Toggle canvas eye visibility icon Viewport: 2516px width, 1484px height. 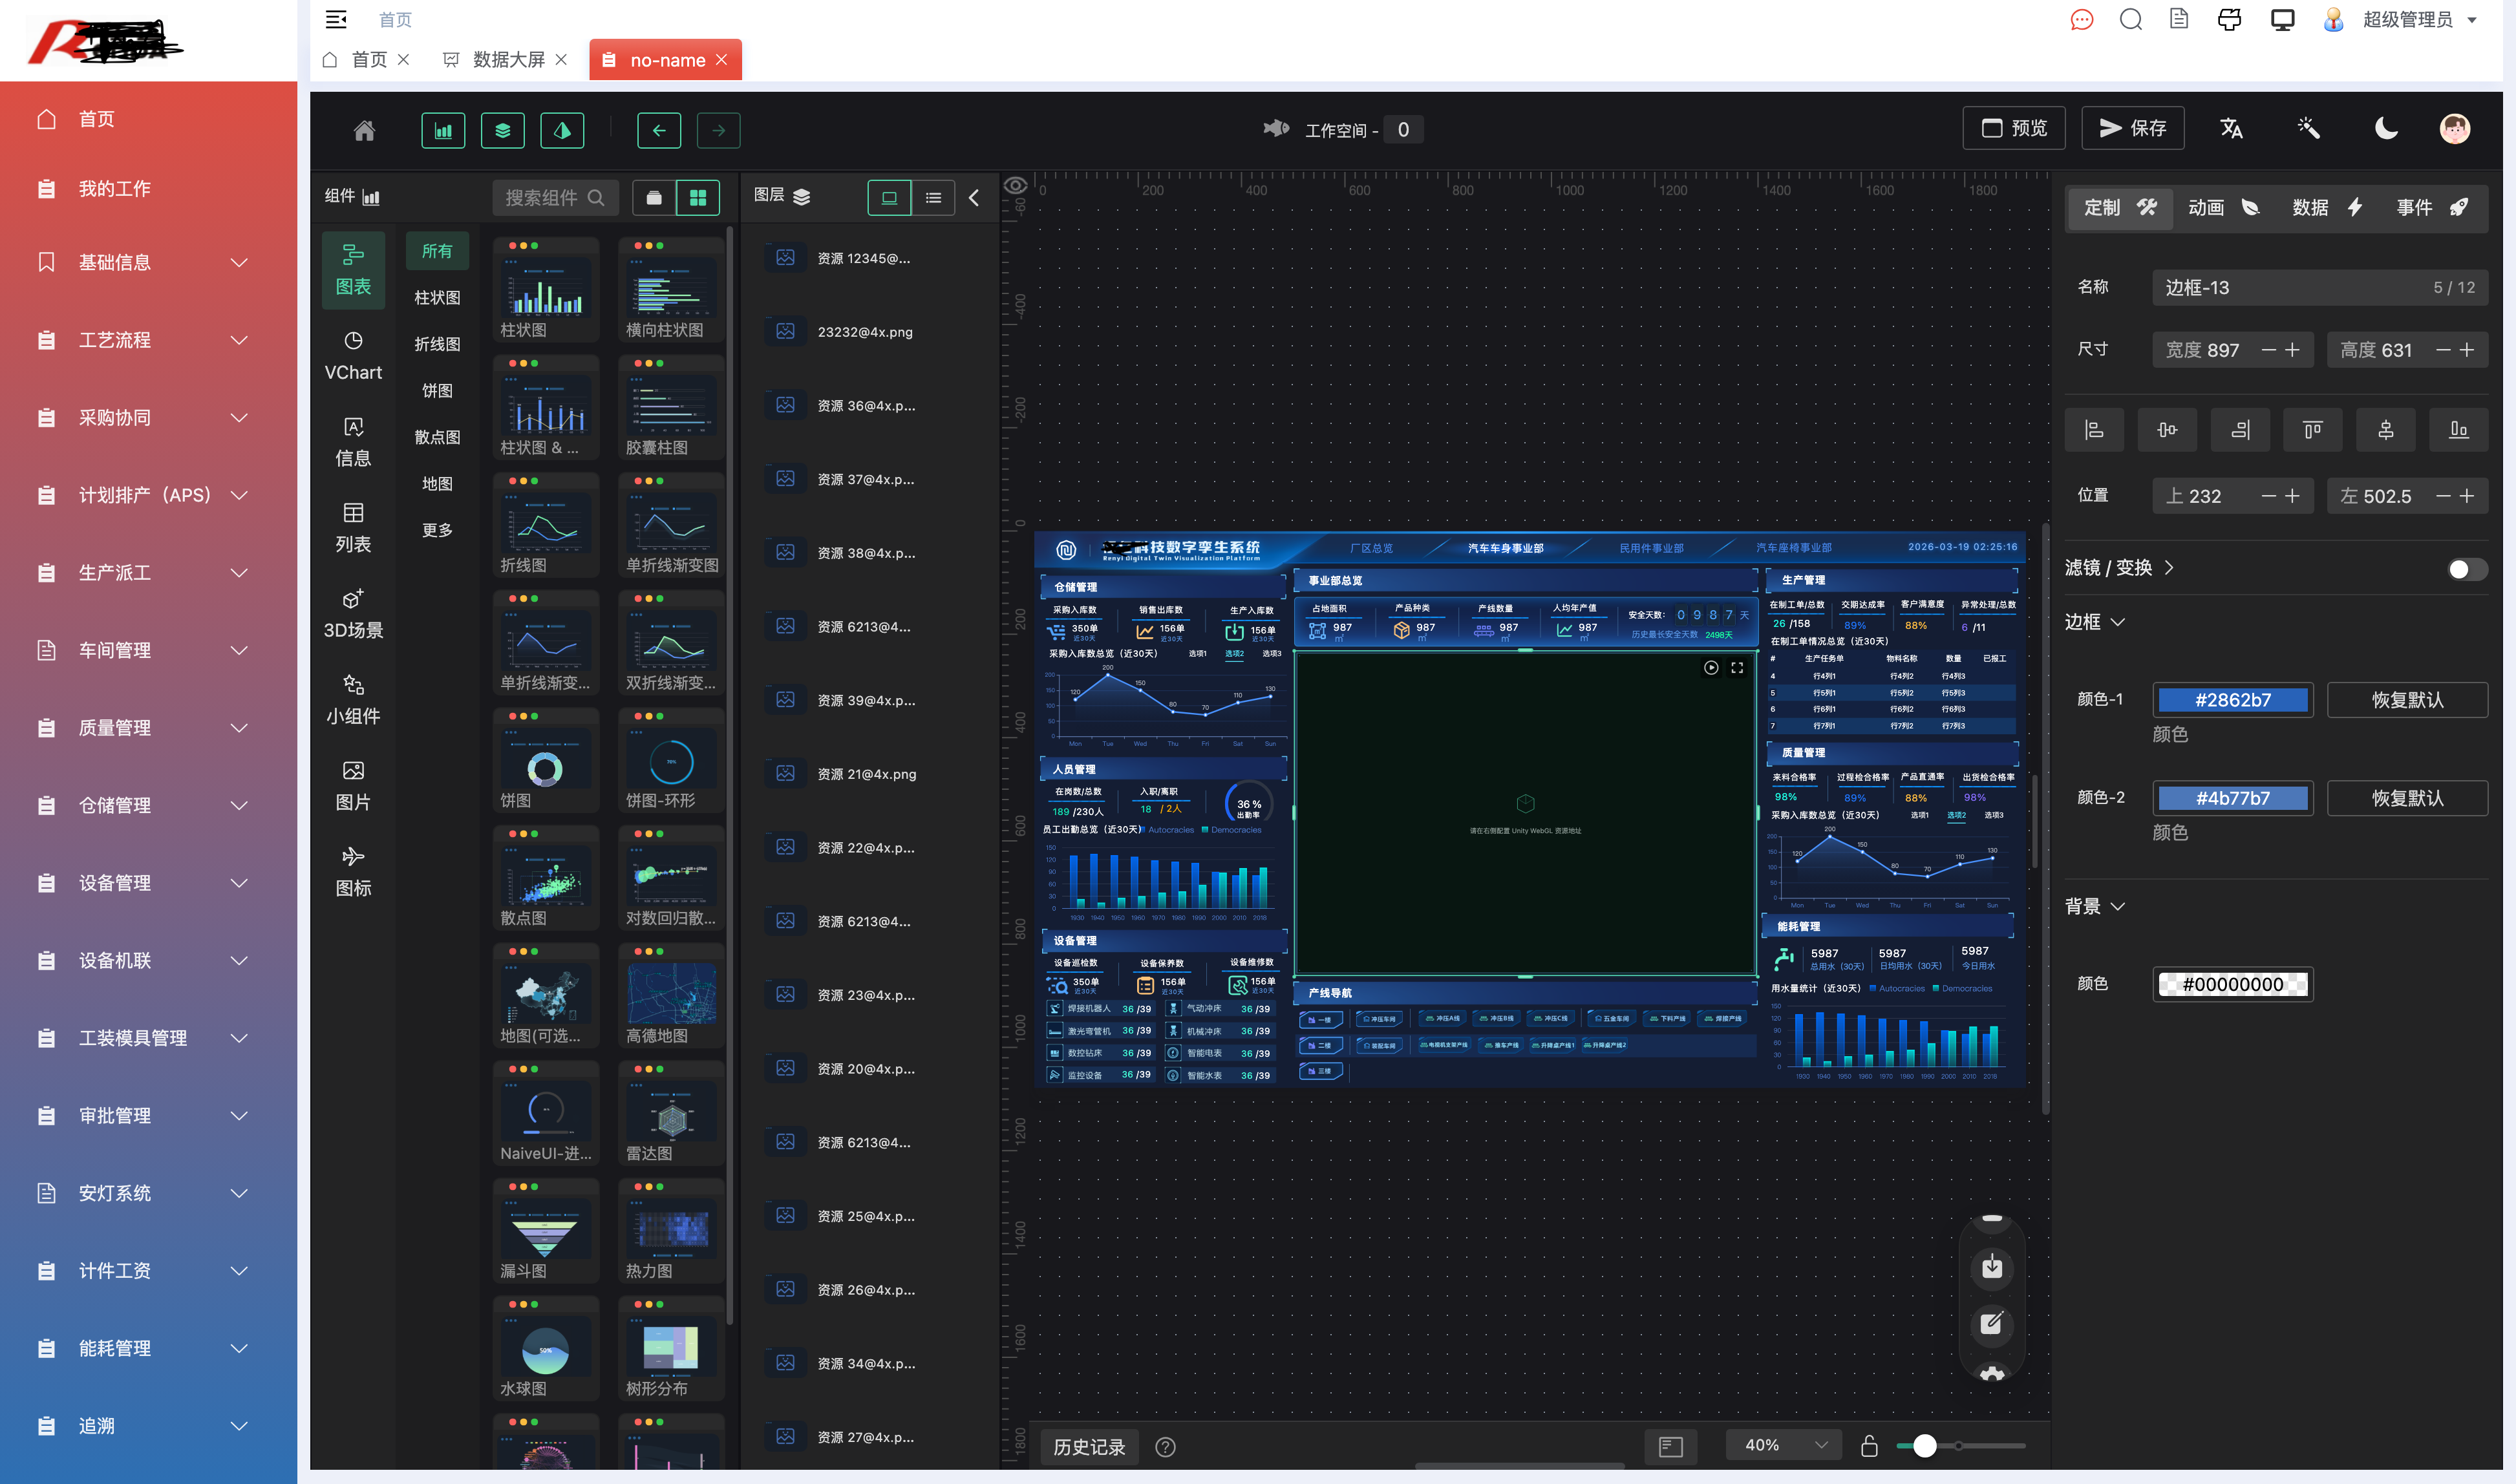[x=1015, y=186]
